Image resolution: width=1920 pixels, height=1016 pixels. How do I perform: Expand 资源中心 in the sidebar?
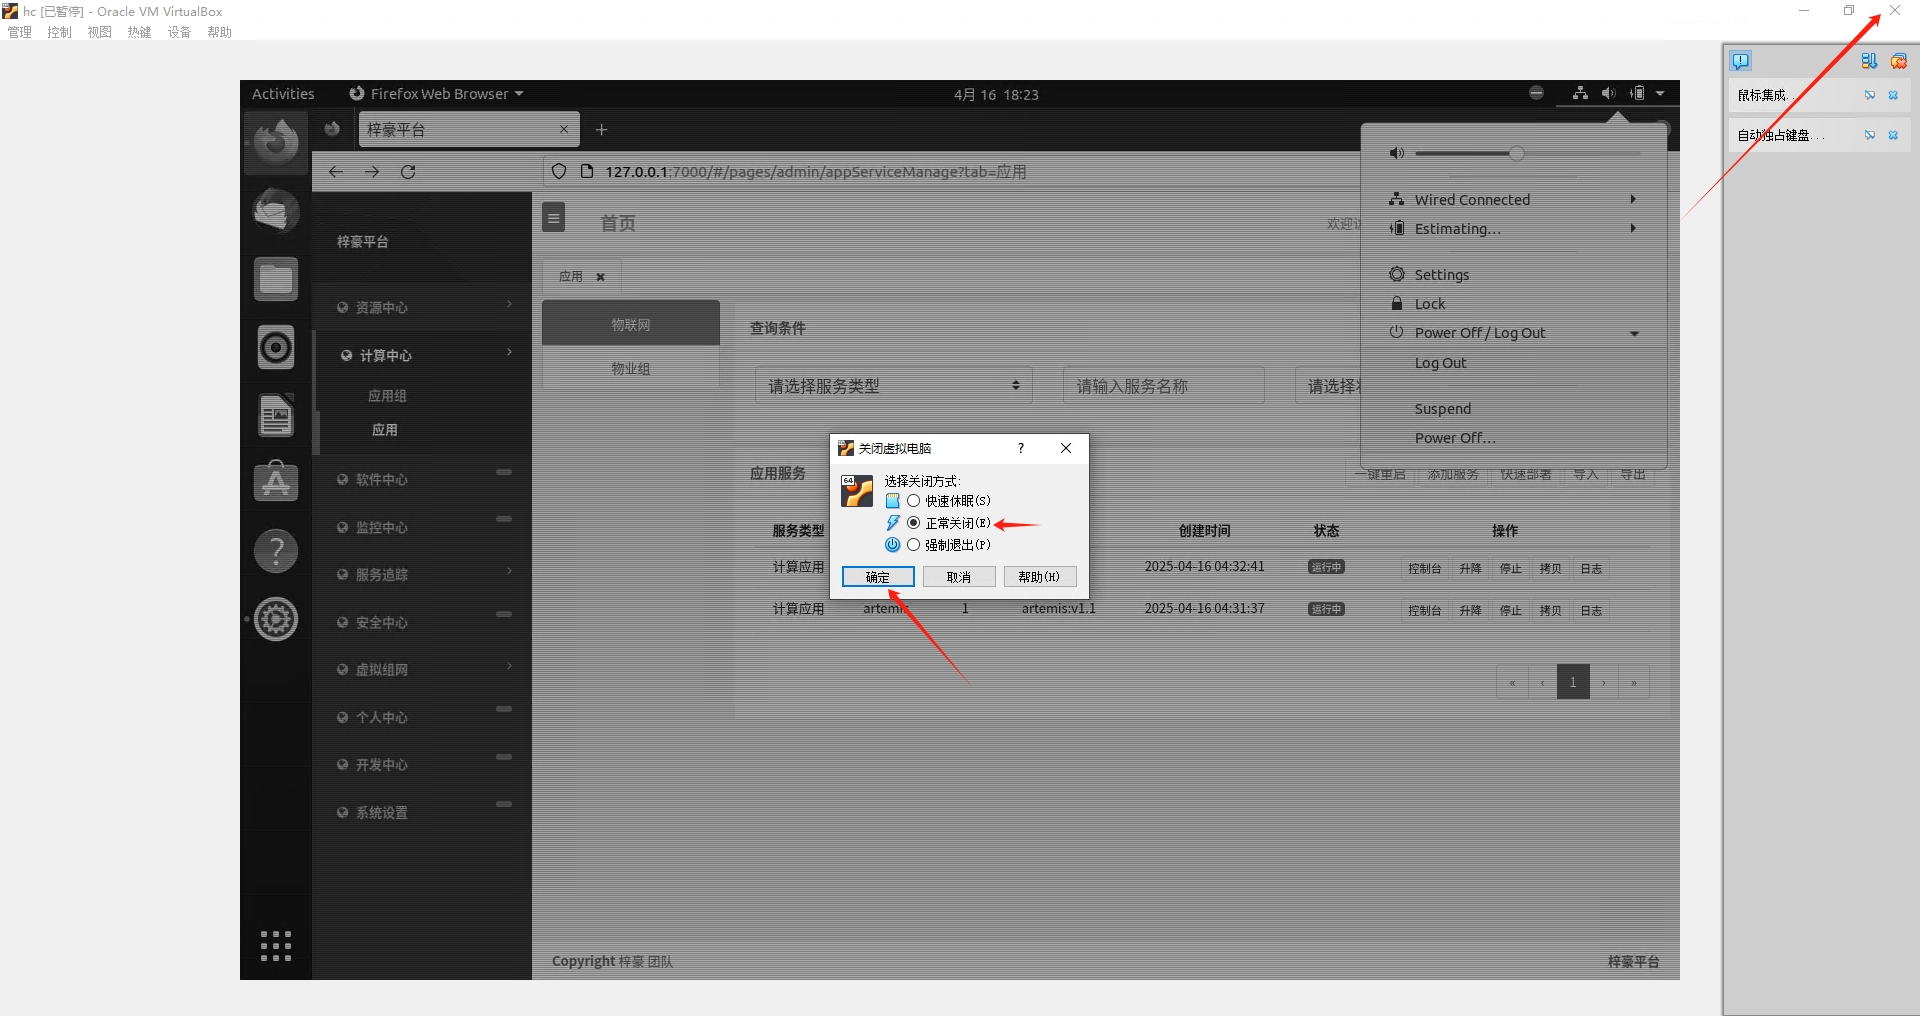[x=422, y=307]
